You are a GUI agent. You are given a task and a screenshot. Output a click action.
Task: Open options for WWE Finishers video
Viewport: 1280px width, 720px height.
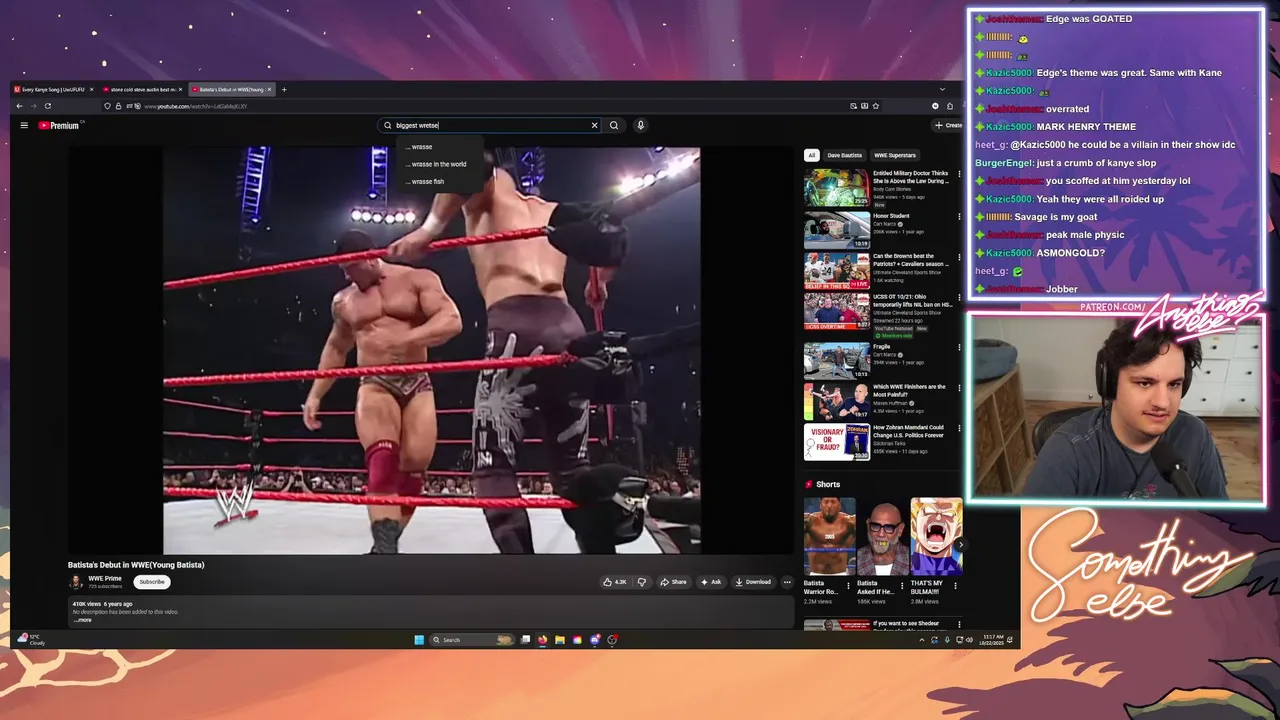pyautogui.click(x=959, y=388)
